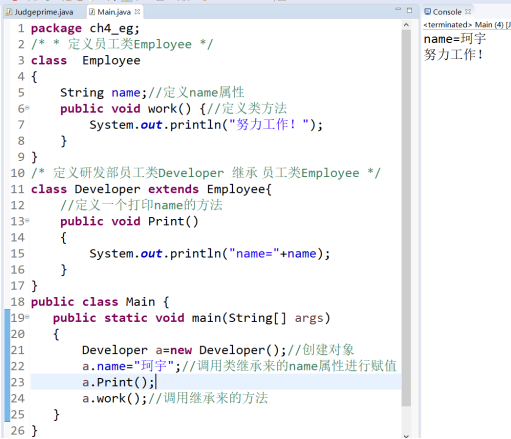Open the Console view tab
Viewport: 511px width, 439px height.
click(447, 12)
